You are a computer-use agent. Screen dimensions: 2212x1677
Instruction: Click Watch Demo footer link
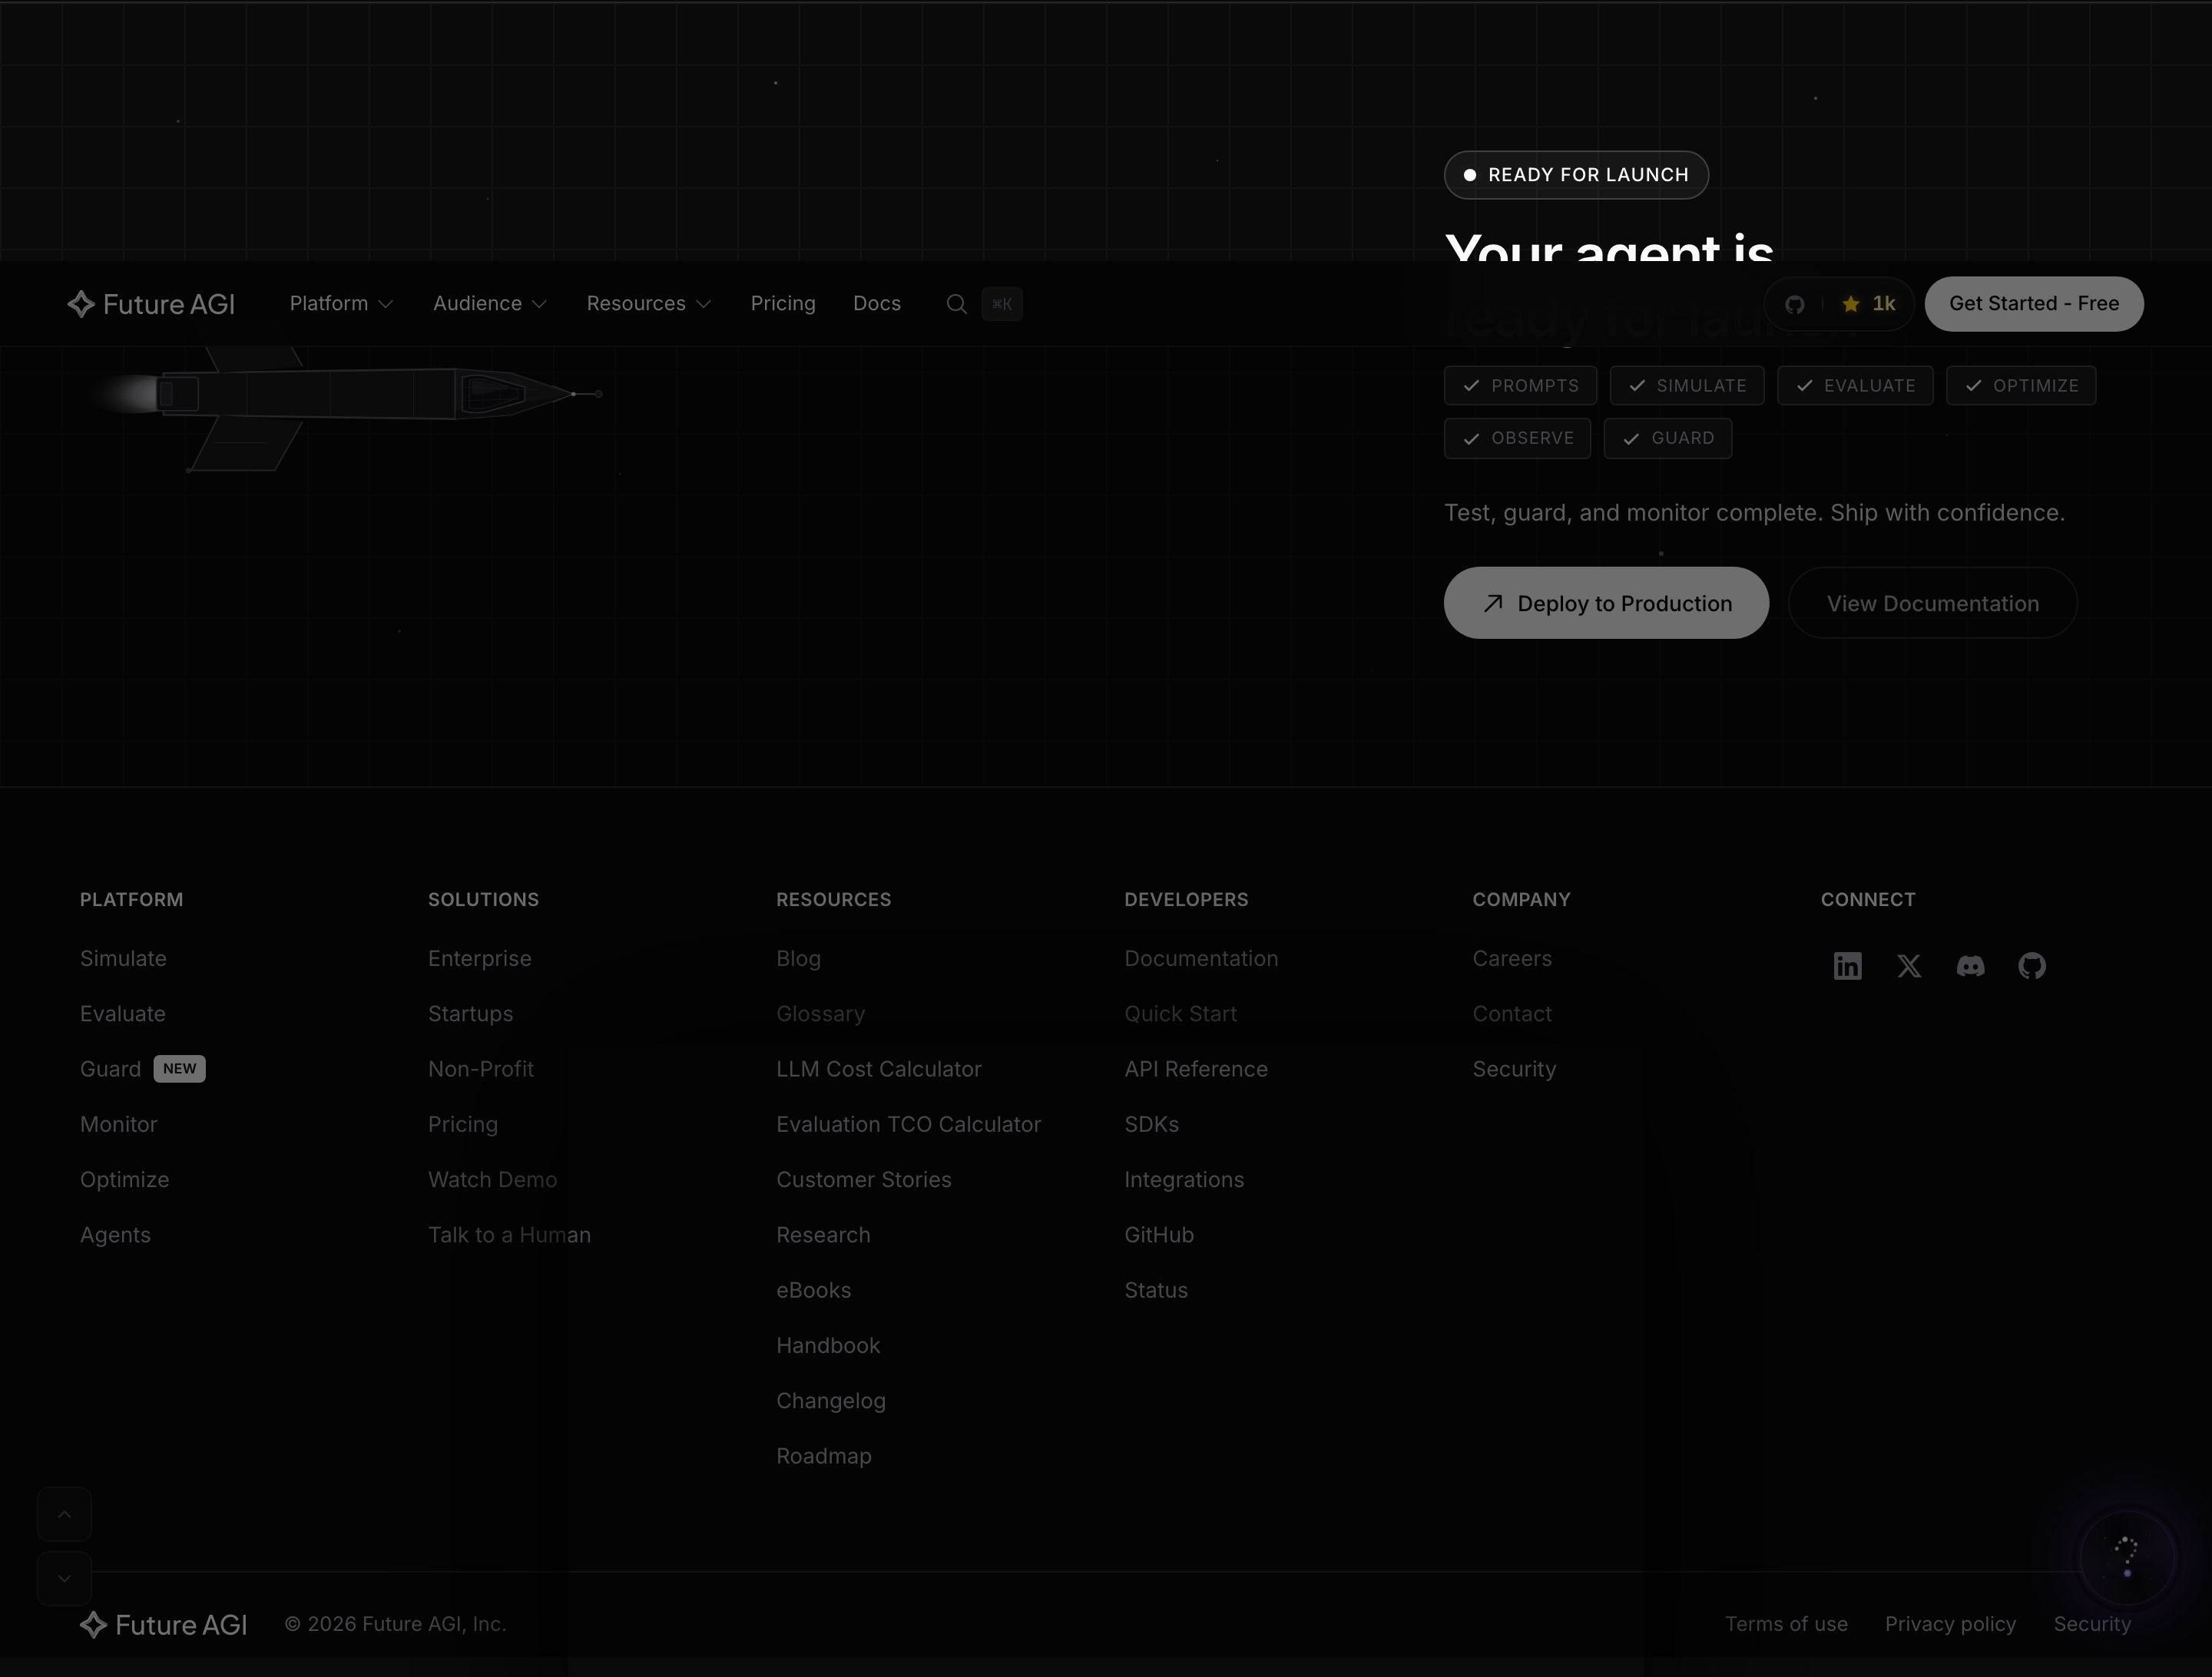coord(493,1179)
